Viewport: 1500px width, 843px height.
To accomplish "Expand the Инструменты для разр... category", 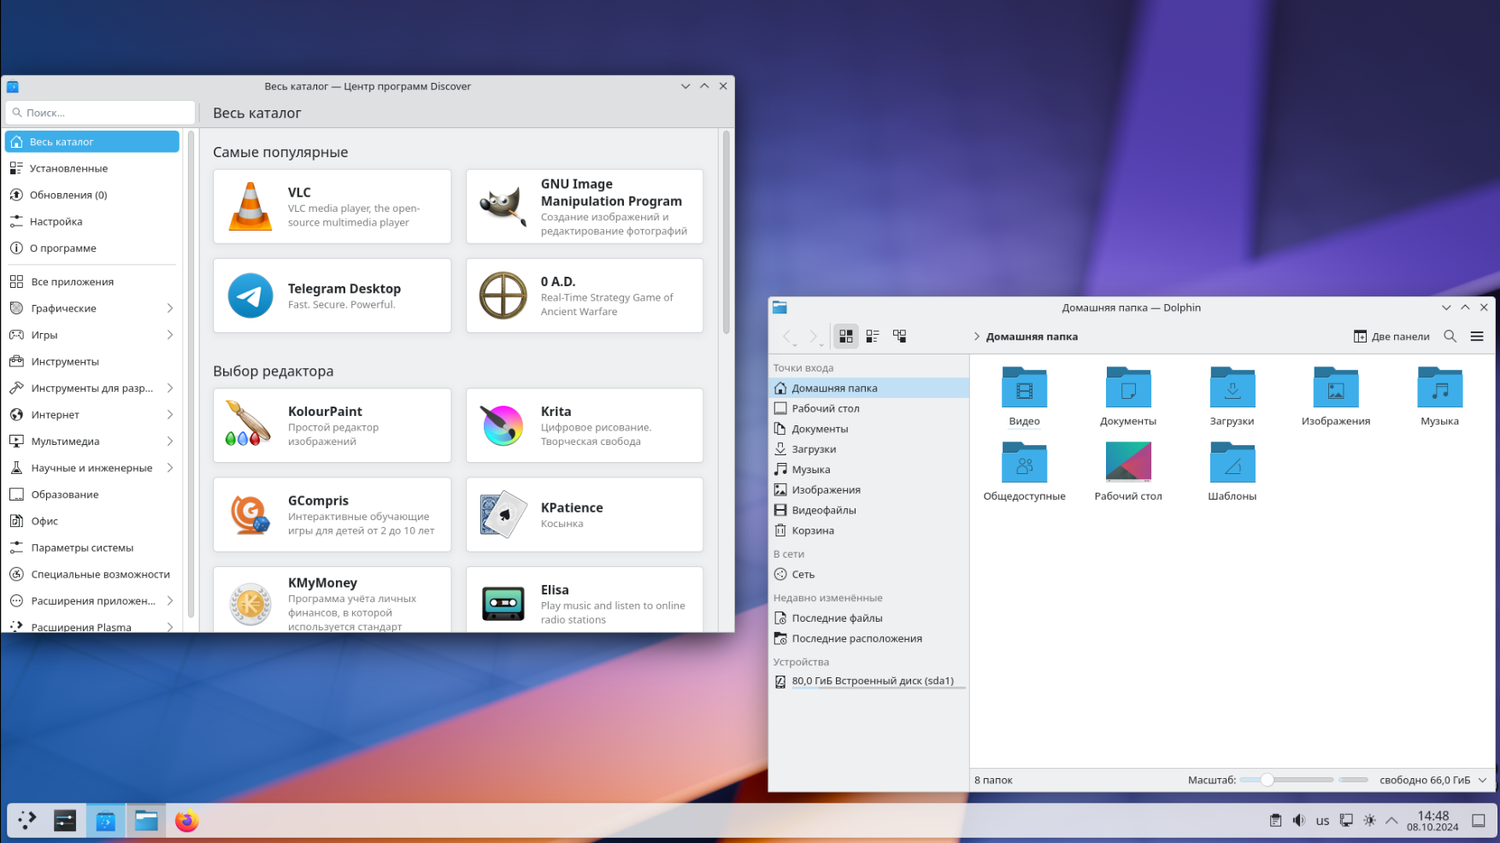I will 170,388.
